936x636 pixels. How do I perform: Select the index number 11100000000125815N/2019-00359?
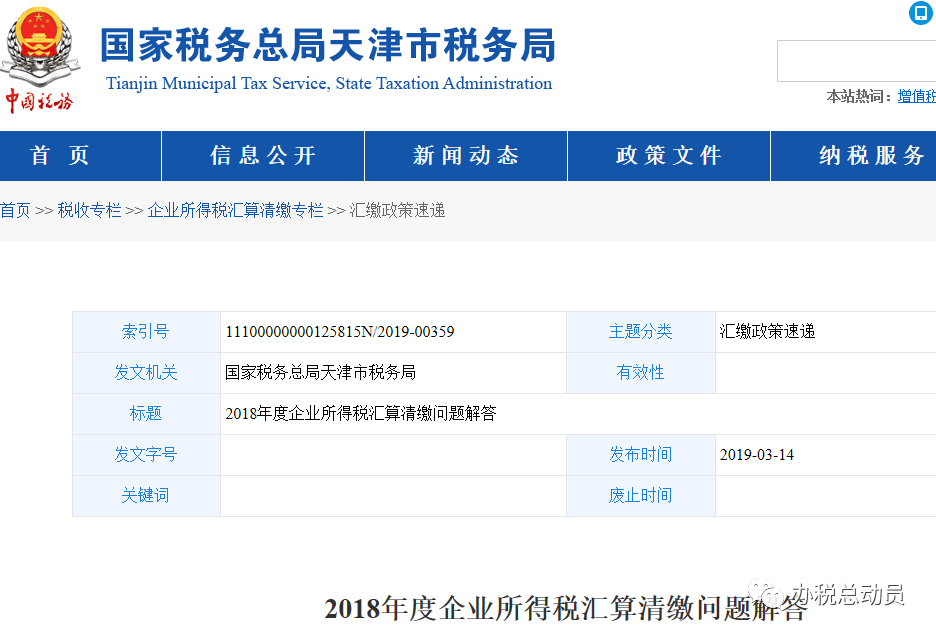340,331
